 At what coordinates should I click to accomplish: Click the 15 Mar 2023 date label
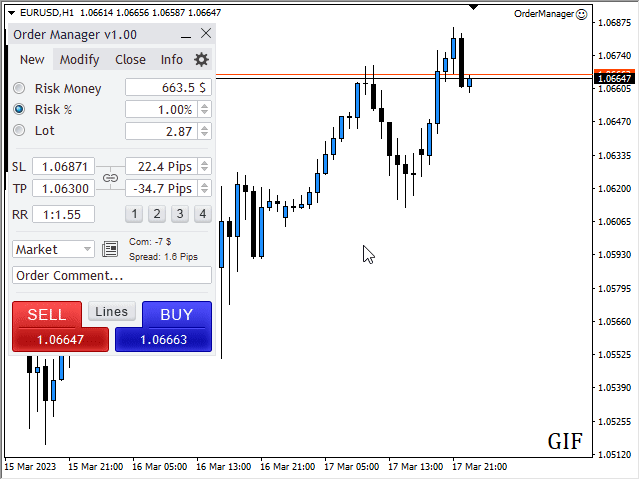click(30, 466)
